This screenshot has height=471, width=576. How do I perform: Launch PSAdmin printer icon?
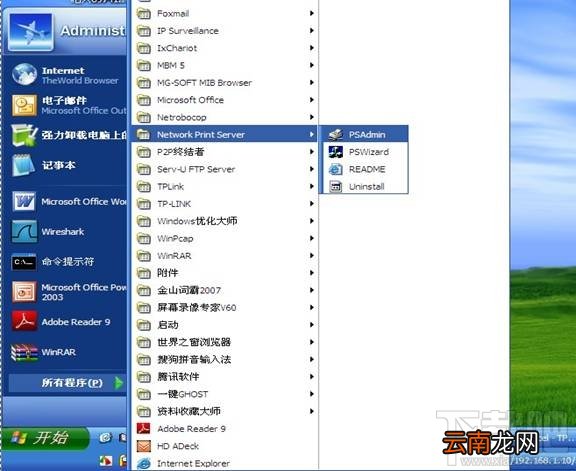pos(335,134)
